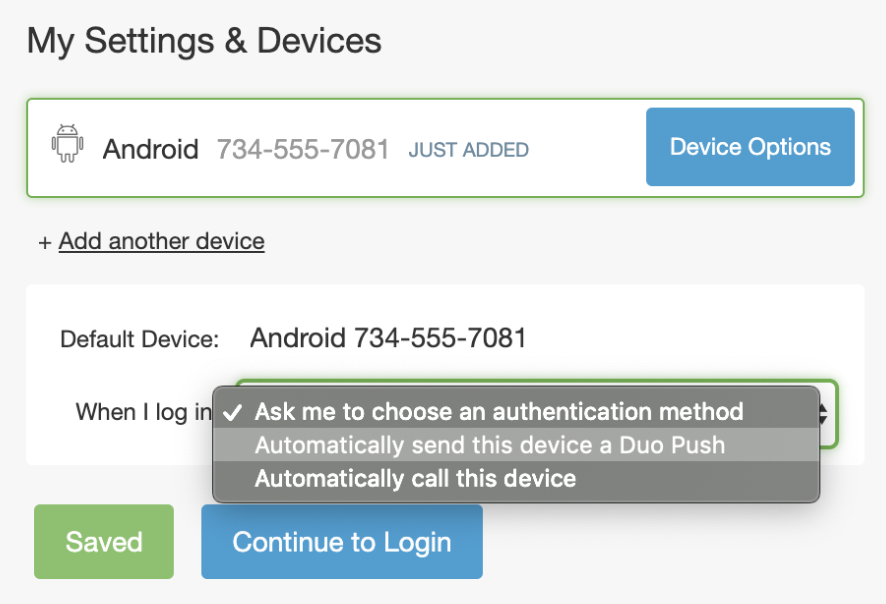Choose Ask me to choose an authentication method
886x604 pixels.
pyautogui.click(x=500, y=411)
